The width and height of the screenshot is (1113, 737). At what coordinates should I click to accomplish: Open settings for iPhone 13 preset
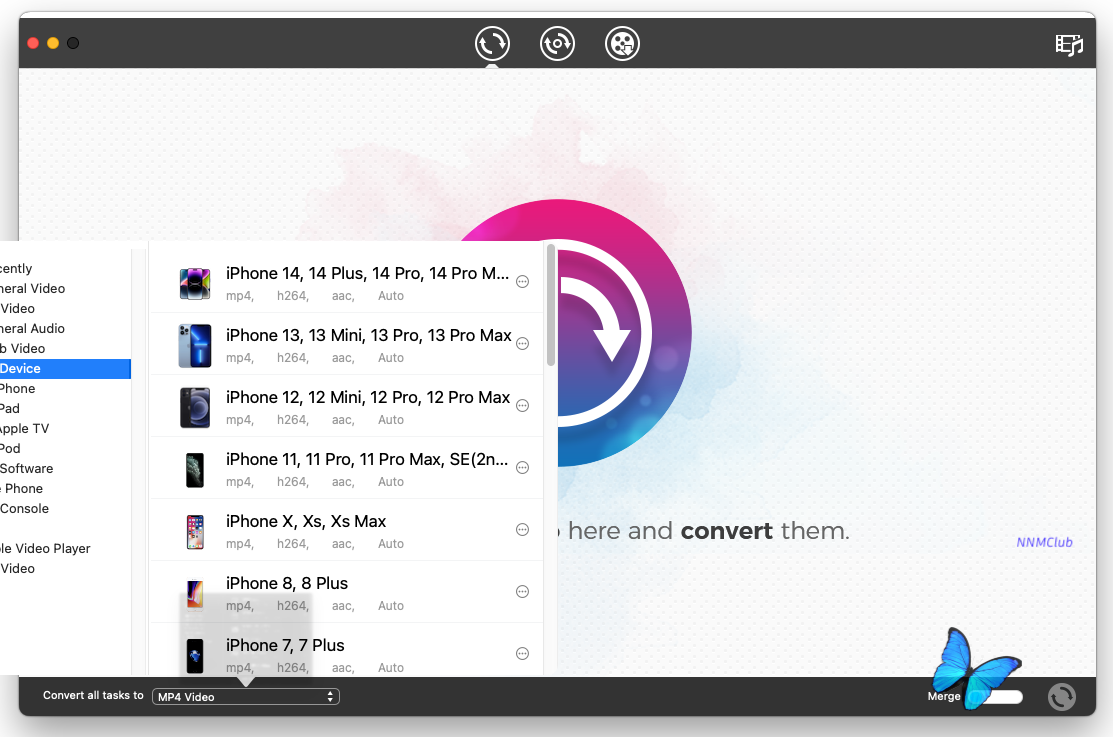(x=522, y=344)
